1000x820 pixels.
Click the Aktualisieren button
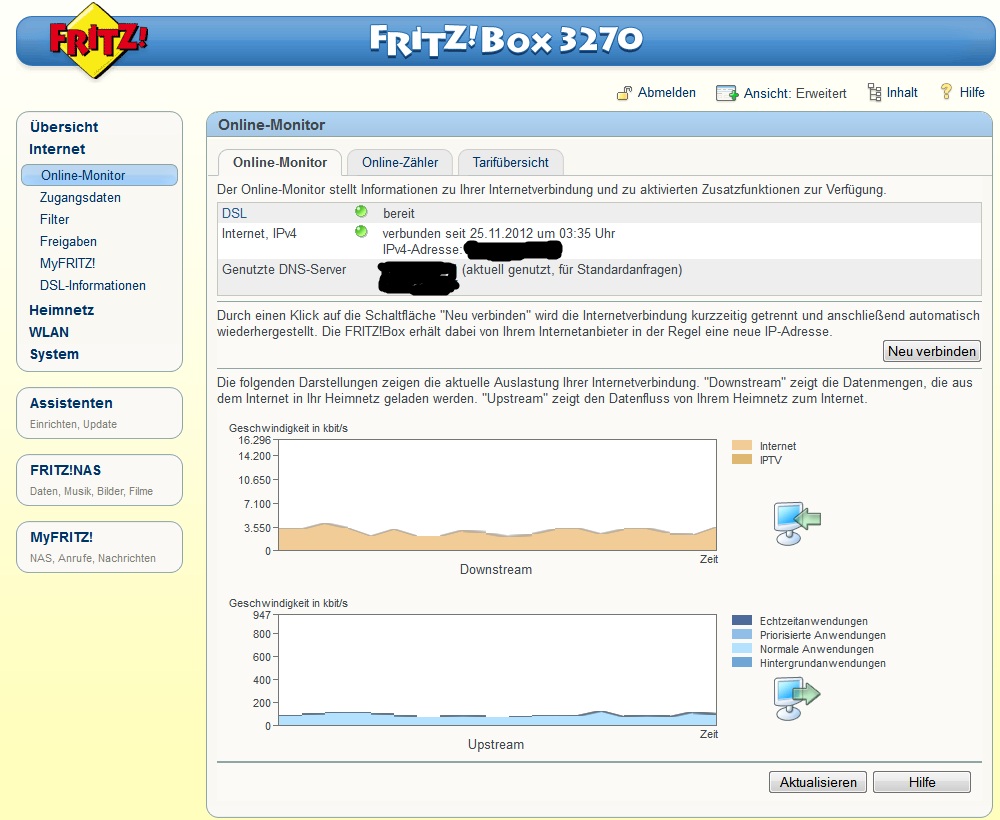pyautogui.click(x=818, y=782)
